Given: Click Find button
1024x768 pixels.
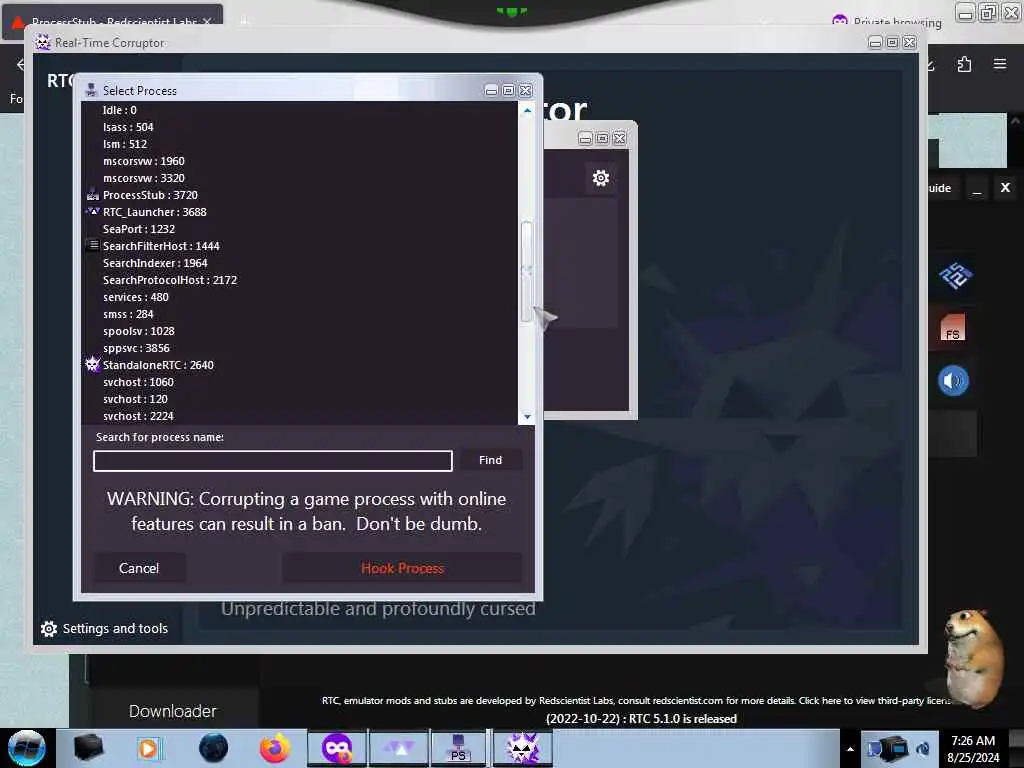Looking at the screenshot, I should (490, 460).
